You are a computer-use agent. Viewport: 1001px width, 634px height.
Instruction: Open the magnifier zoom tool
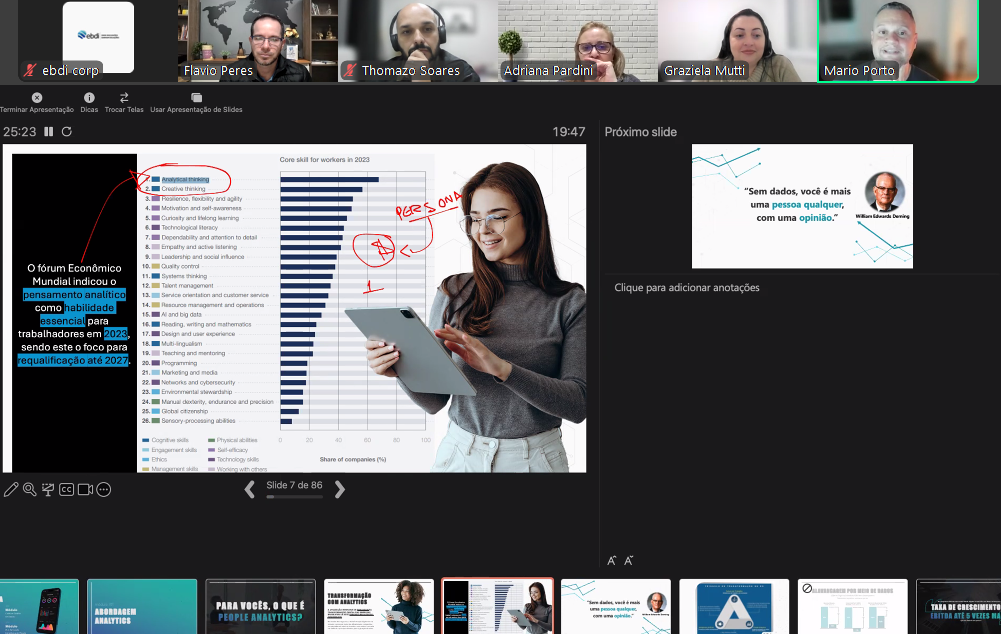[x=29, y=490]
